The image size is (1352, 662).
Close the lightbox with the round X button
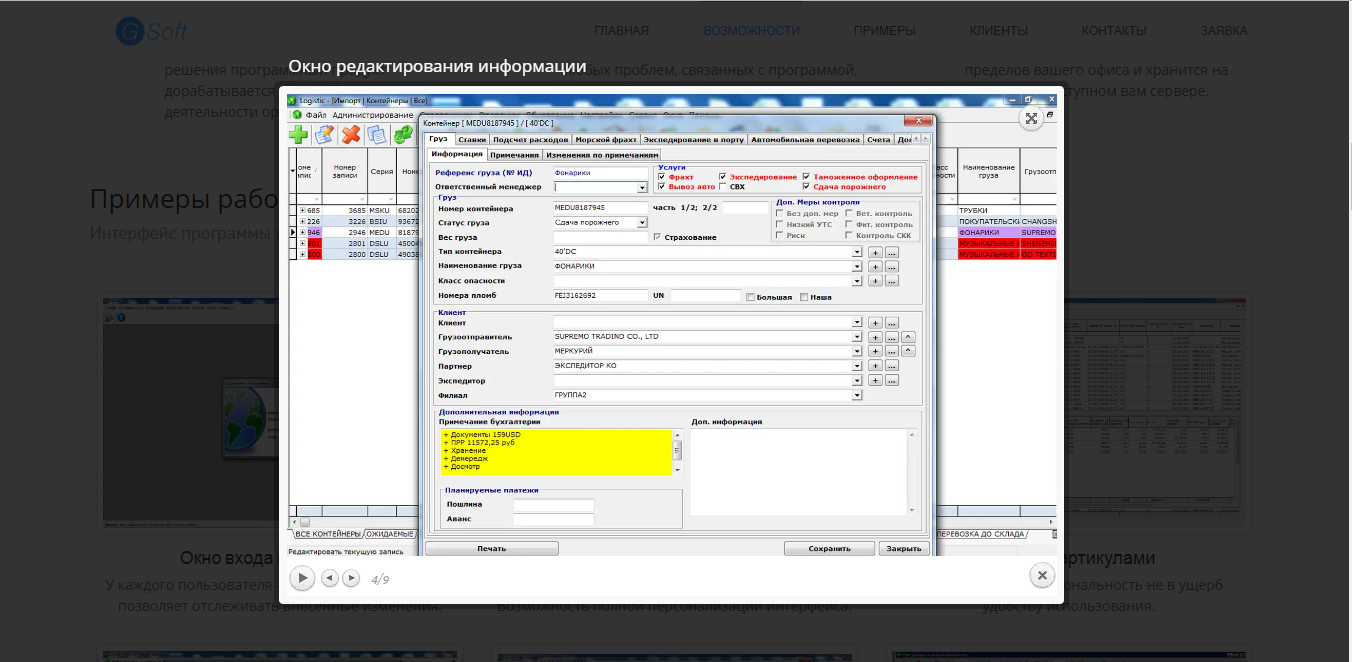1042,575
